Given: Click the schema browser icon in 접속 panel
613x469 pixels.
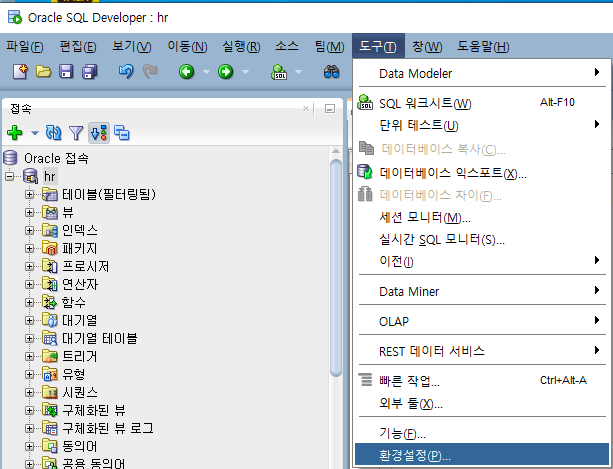Looking at the screenshot, I should pyautogui.click(x=122, y=133).
